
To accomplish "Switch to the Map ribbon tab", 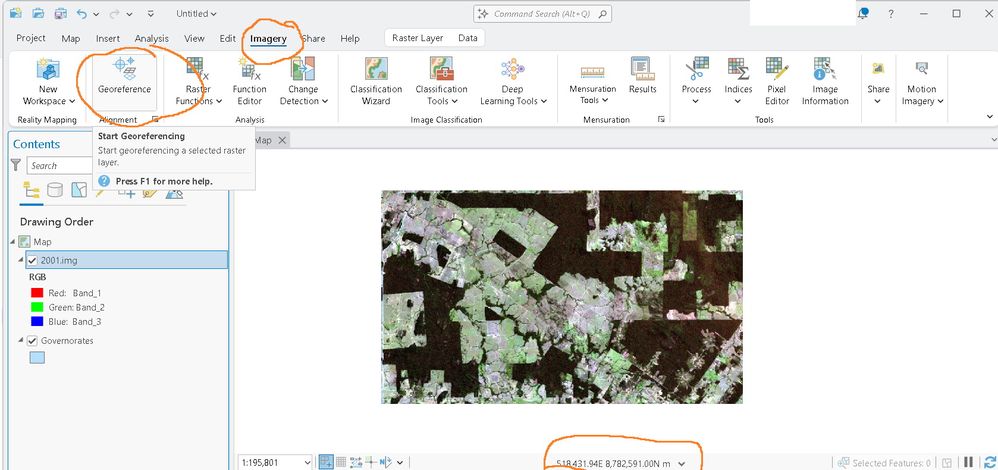I will click(71, 38).
